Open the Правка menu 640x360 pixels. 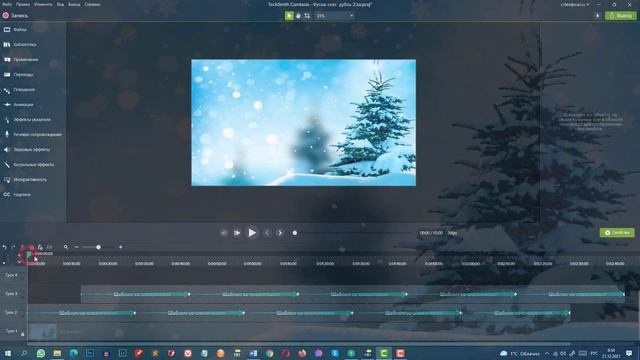coord(23,4)
